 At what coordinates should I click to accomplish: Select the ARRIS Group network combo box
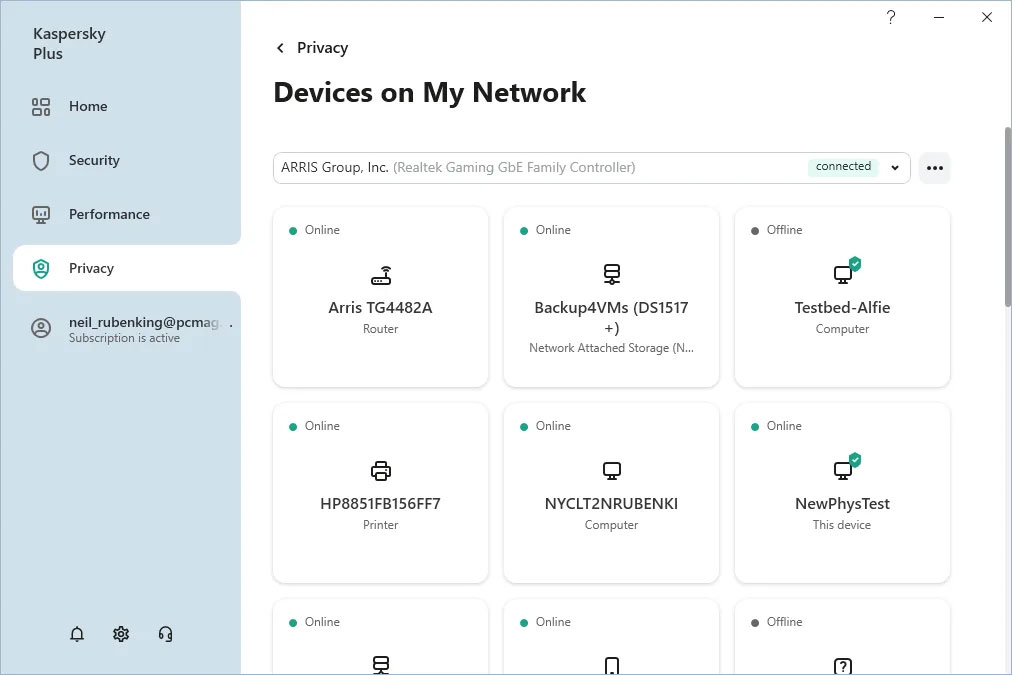pyautogui.click(x=591, y=168)
